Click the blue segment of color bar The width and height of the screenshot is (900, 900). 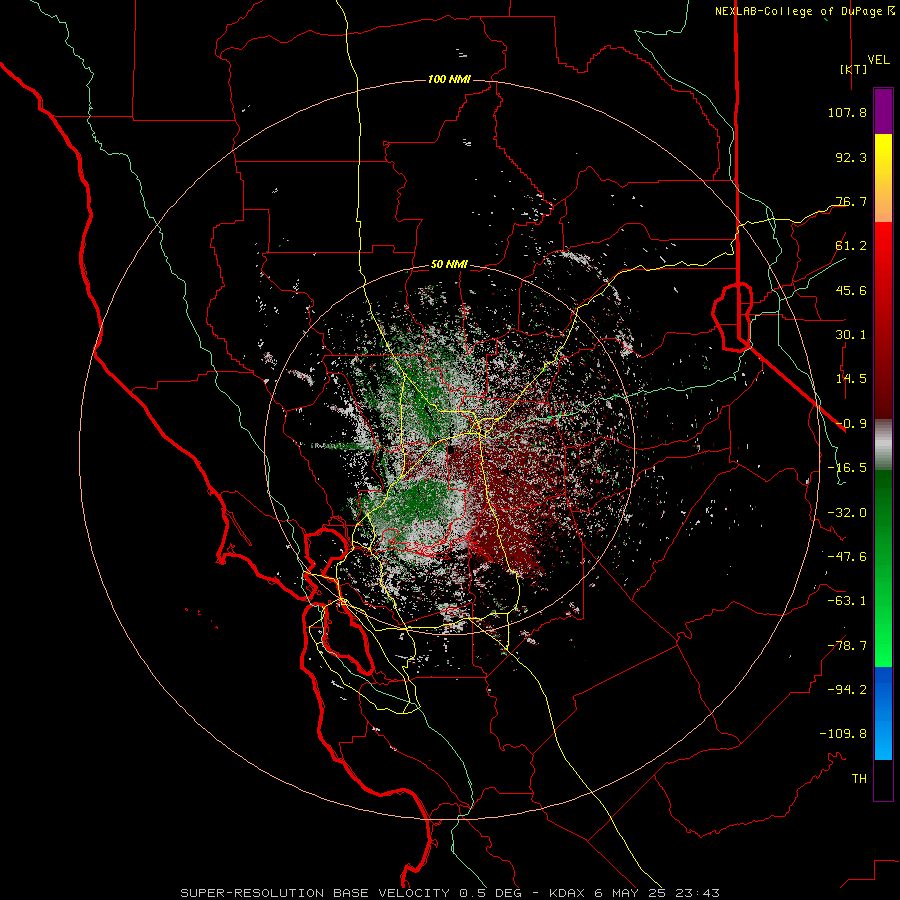click(883, 713)
